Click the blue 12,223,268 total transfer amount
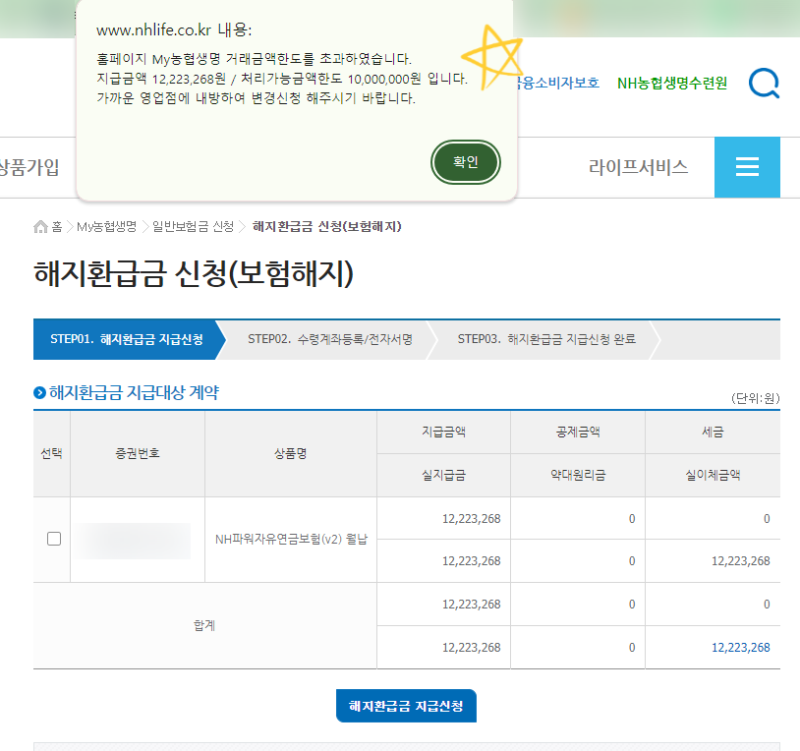This screenshot has width=800, height=751. (x=740, y=647)
